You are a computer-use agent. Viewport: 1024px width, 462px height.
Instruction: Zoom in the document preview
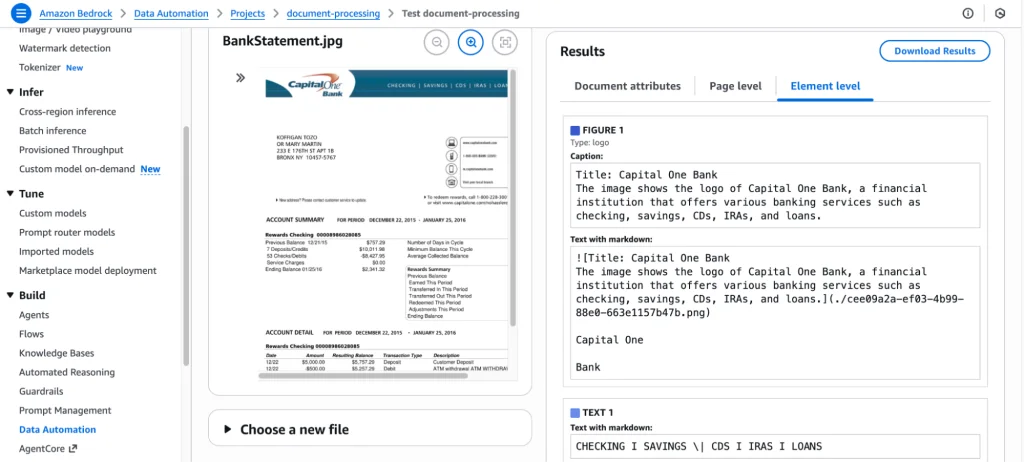[x=471, y=42]
